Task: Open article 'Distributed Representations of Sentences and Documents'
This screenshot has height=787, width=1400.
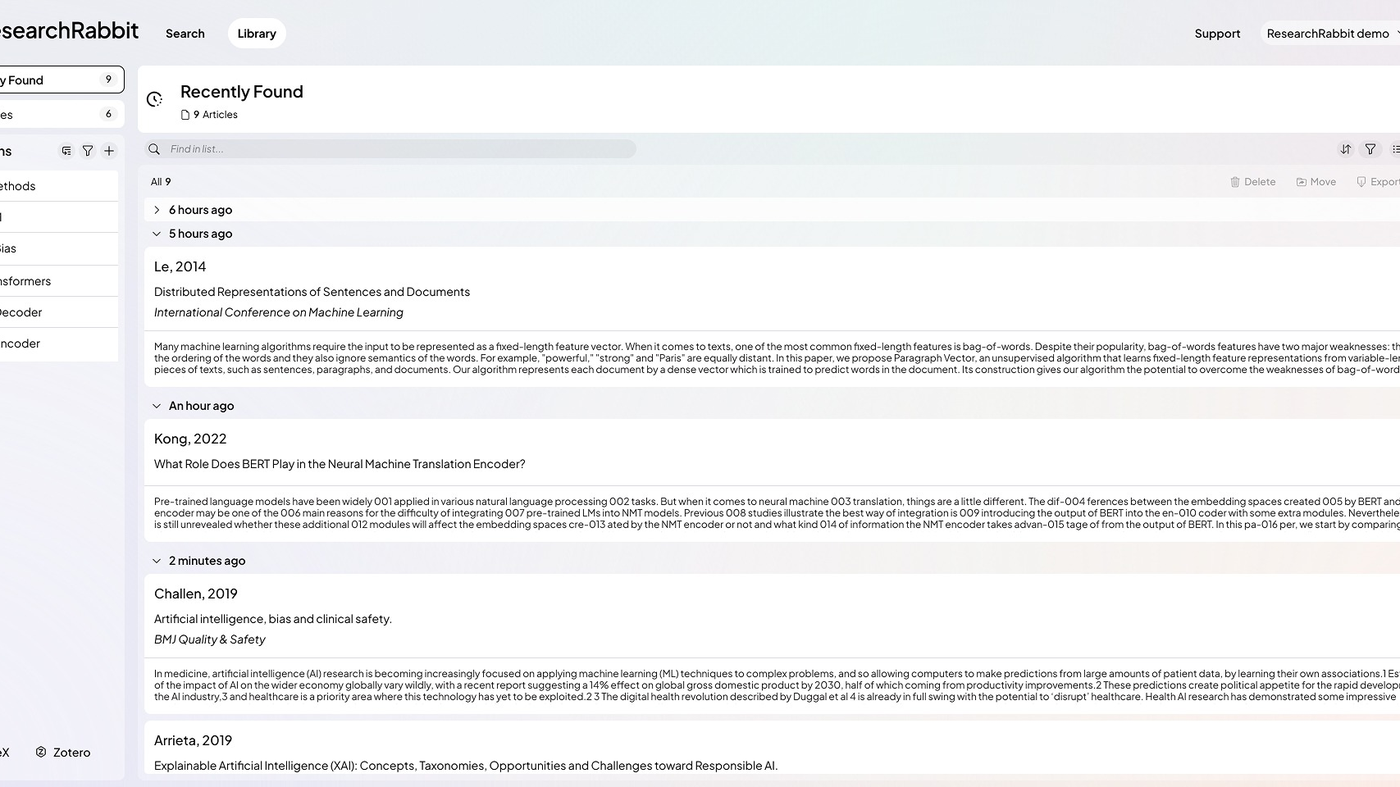Action: [312, 292]
